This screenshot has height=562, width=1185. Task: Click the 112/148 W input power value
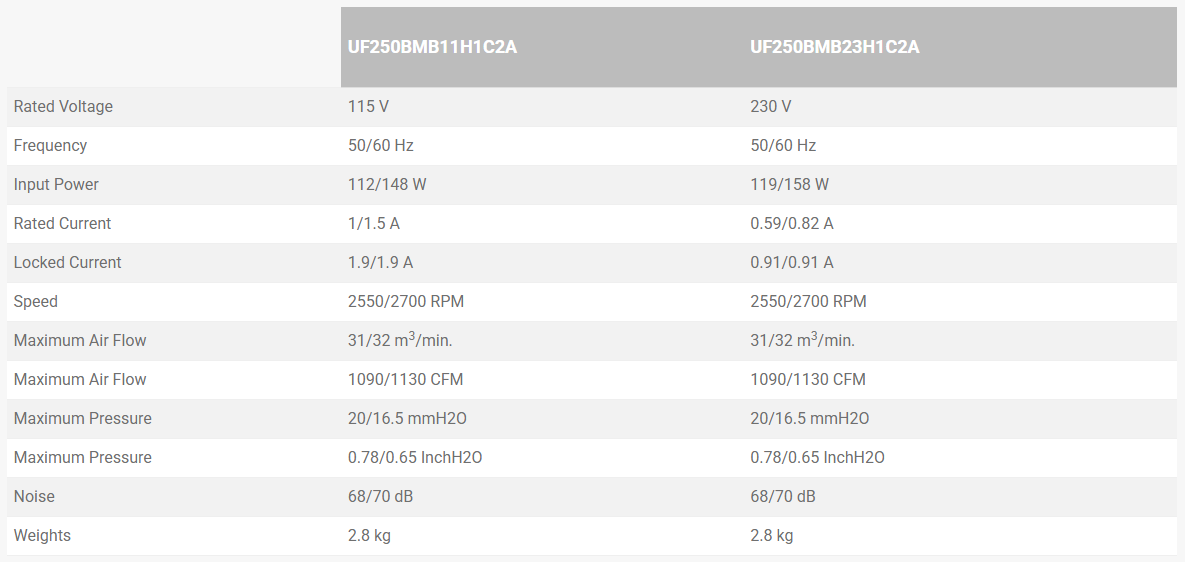tap(387, 185)
